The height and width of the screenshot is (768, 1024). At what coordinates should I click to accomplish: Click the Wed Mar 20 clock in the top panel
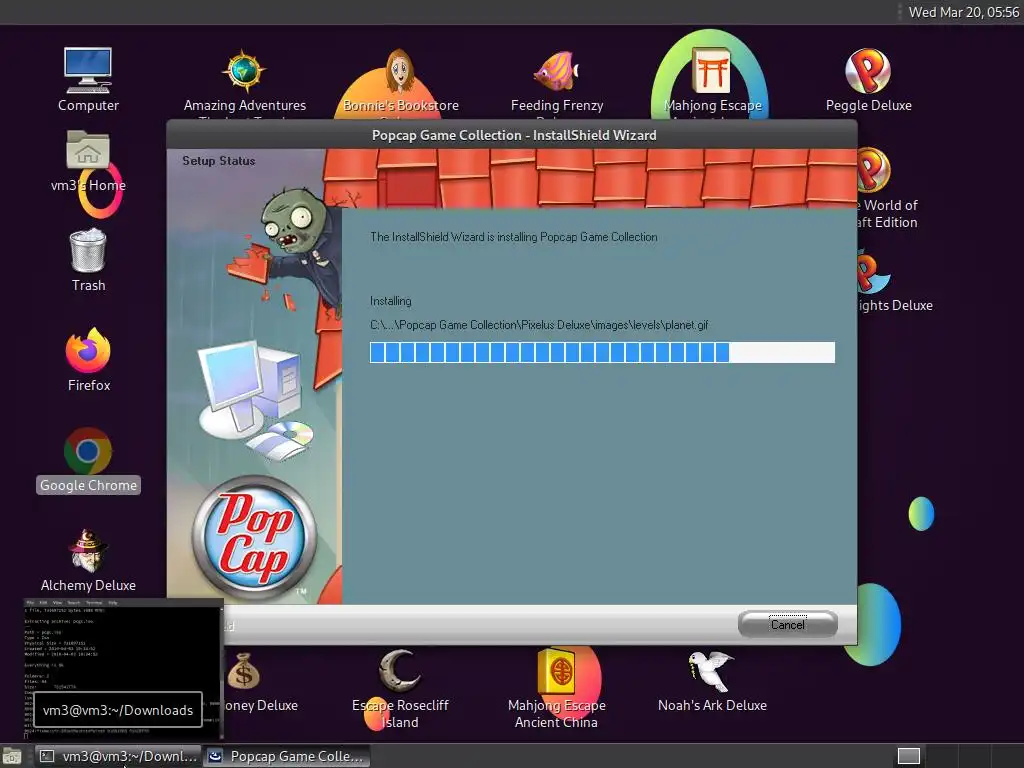963,12
